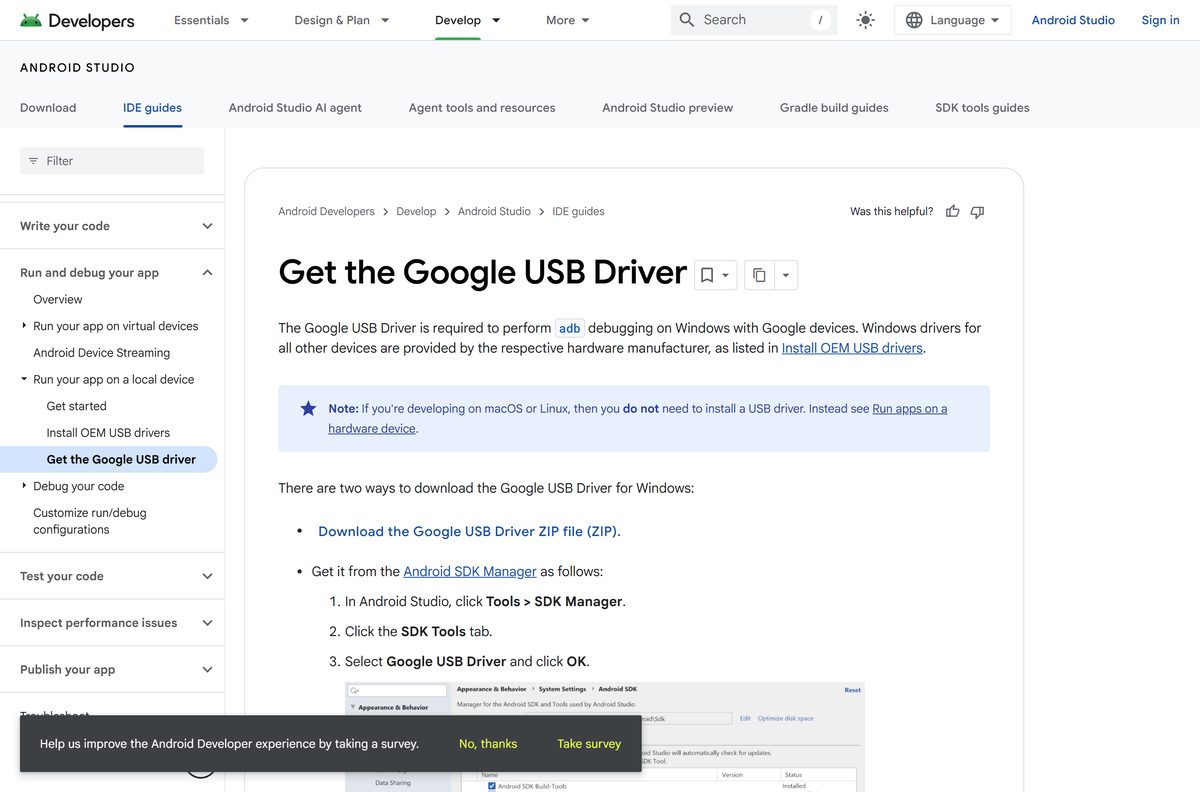Click the Android Developers logo
Viewport: 1200px width, 792px height.
pos(77,20)
